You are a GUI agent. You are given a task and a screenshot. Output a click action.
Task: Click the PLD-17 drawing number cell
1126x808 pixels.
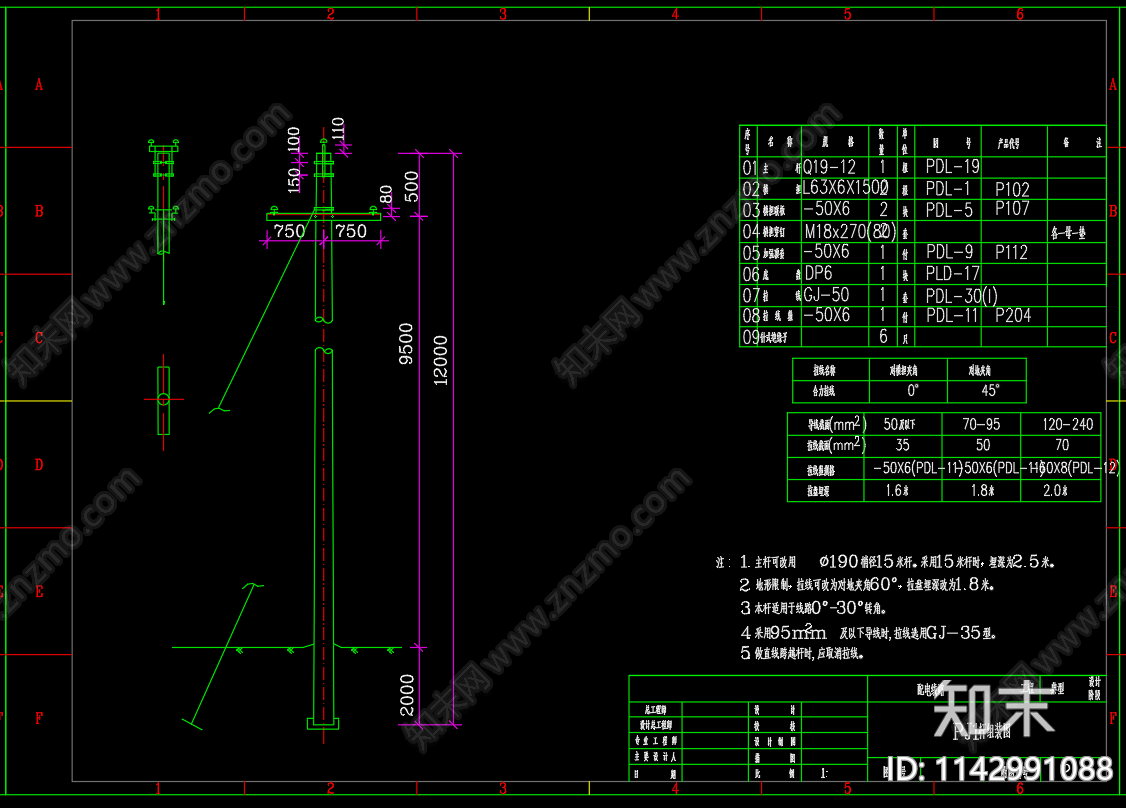952,274
